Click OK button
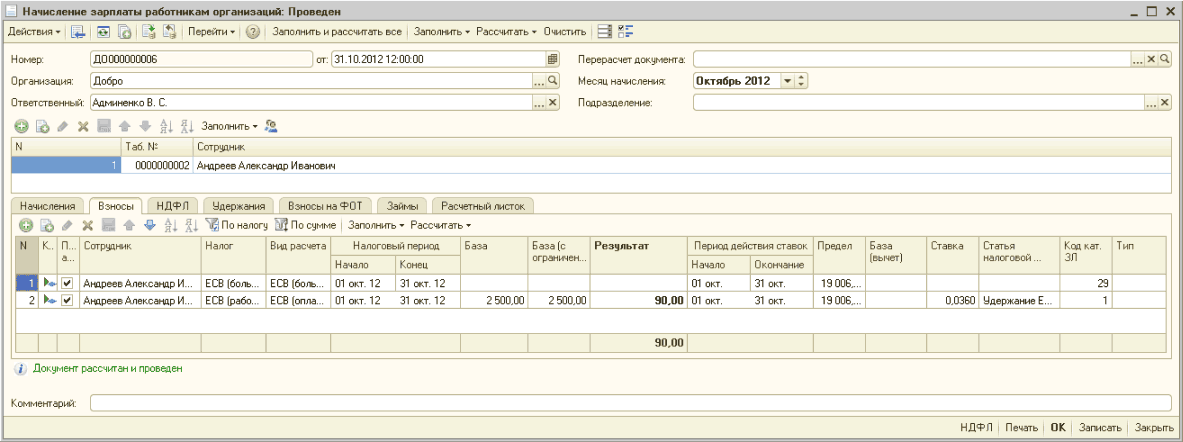Image resolution: width=1183 pixels, height=442 pixels. (1058, 427)
